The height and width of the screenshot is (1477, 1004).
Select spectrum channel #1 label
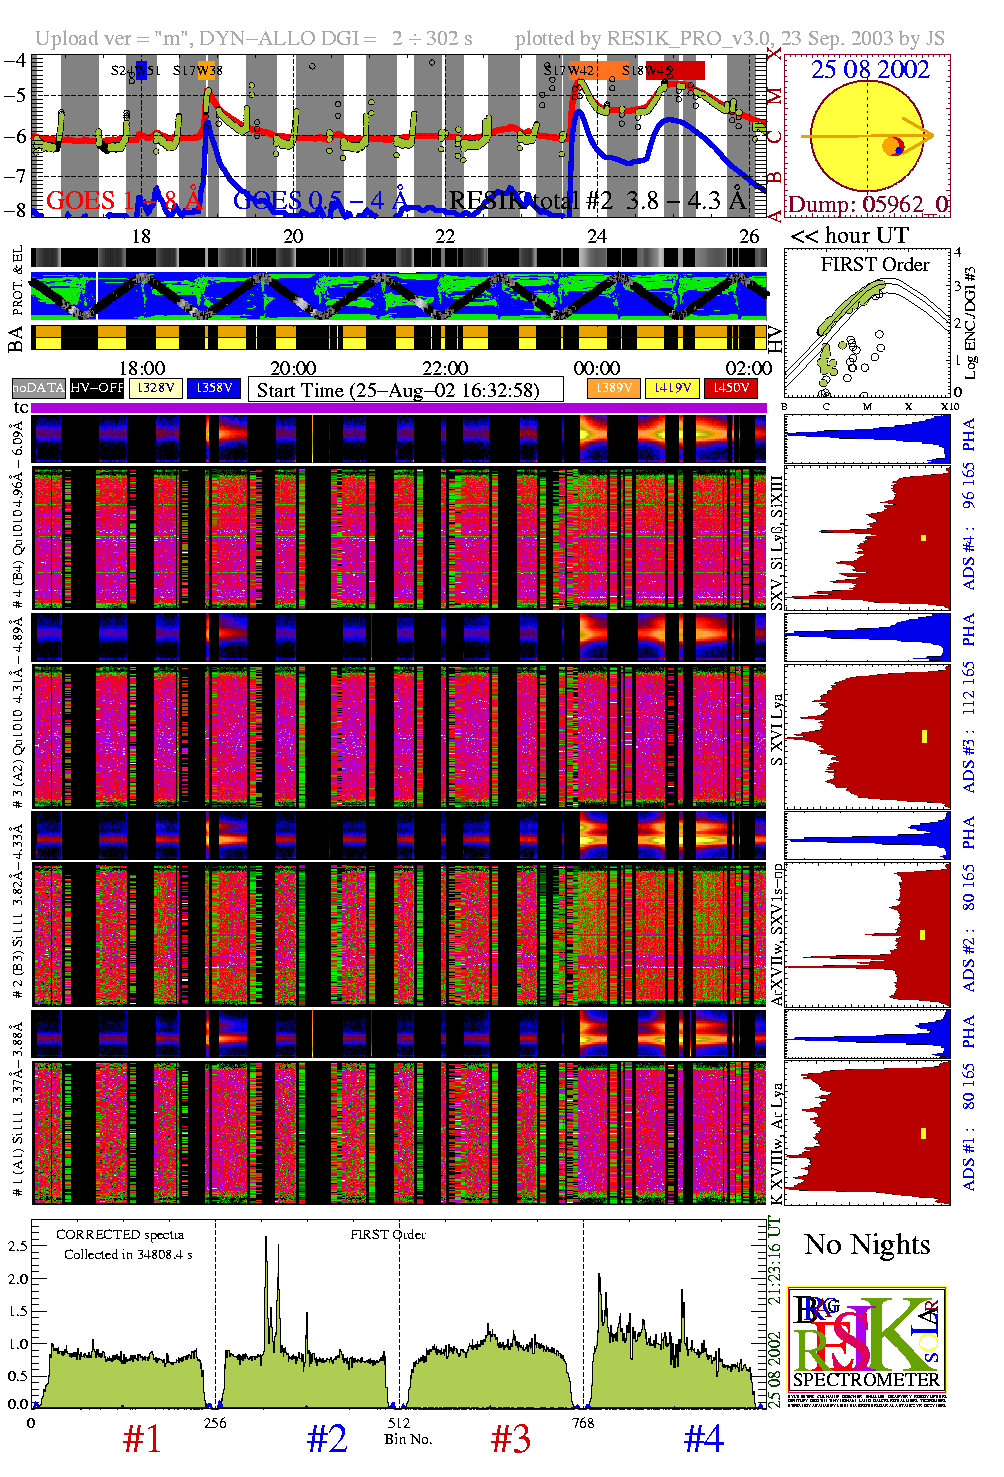(x=141, y=1439)
